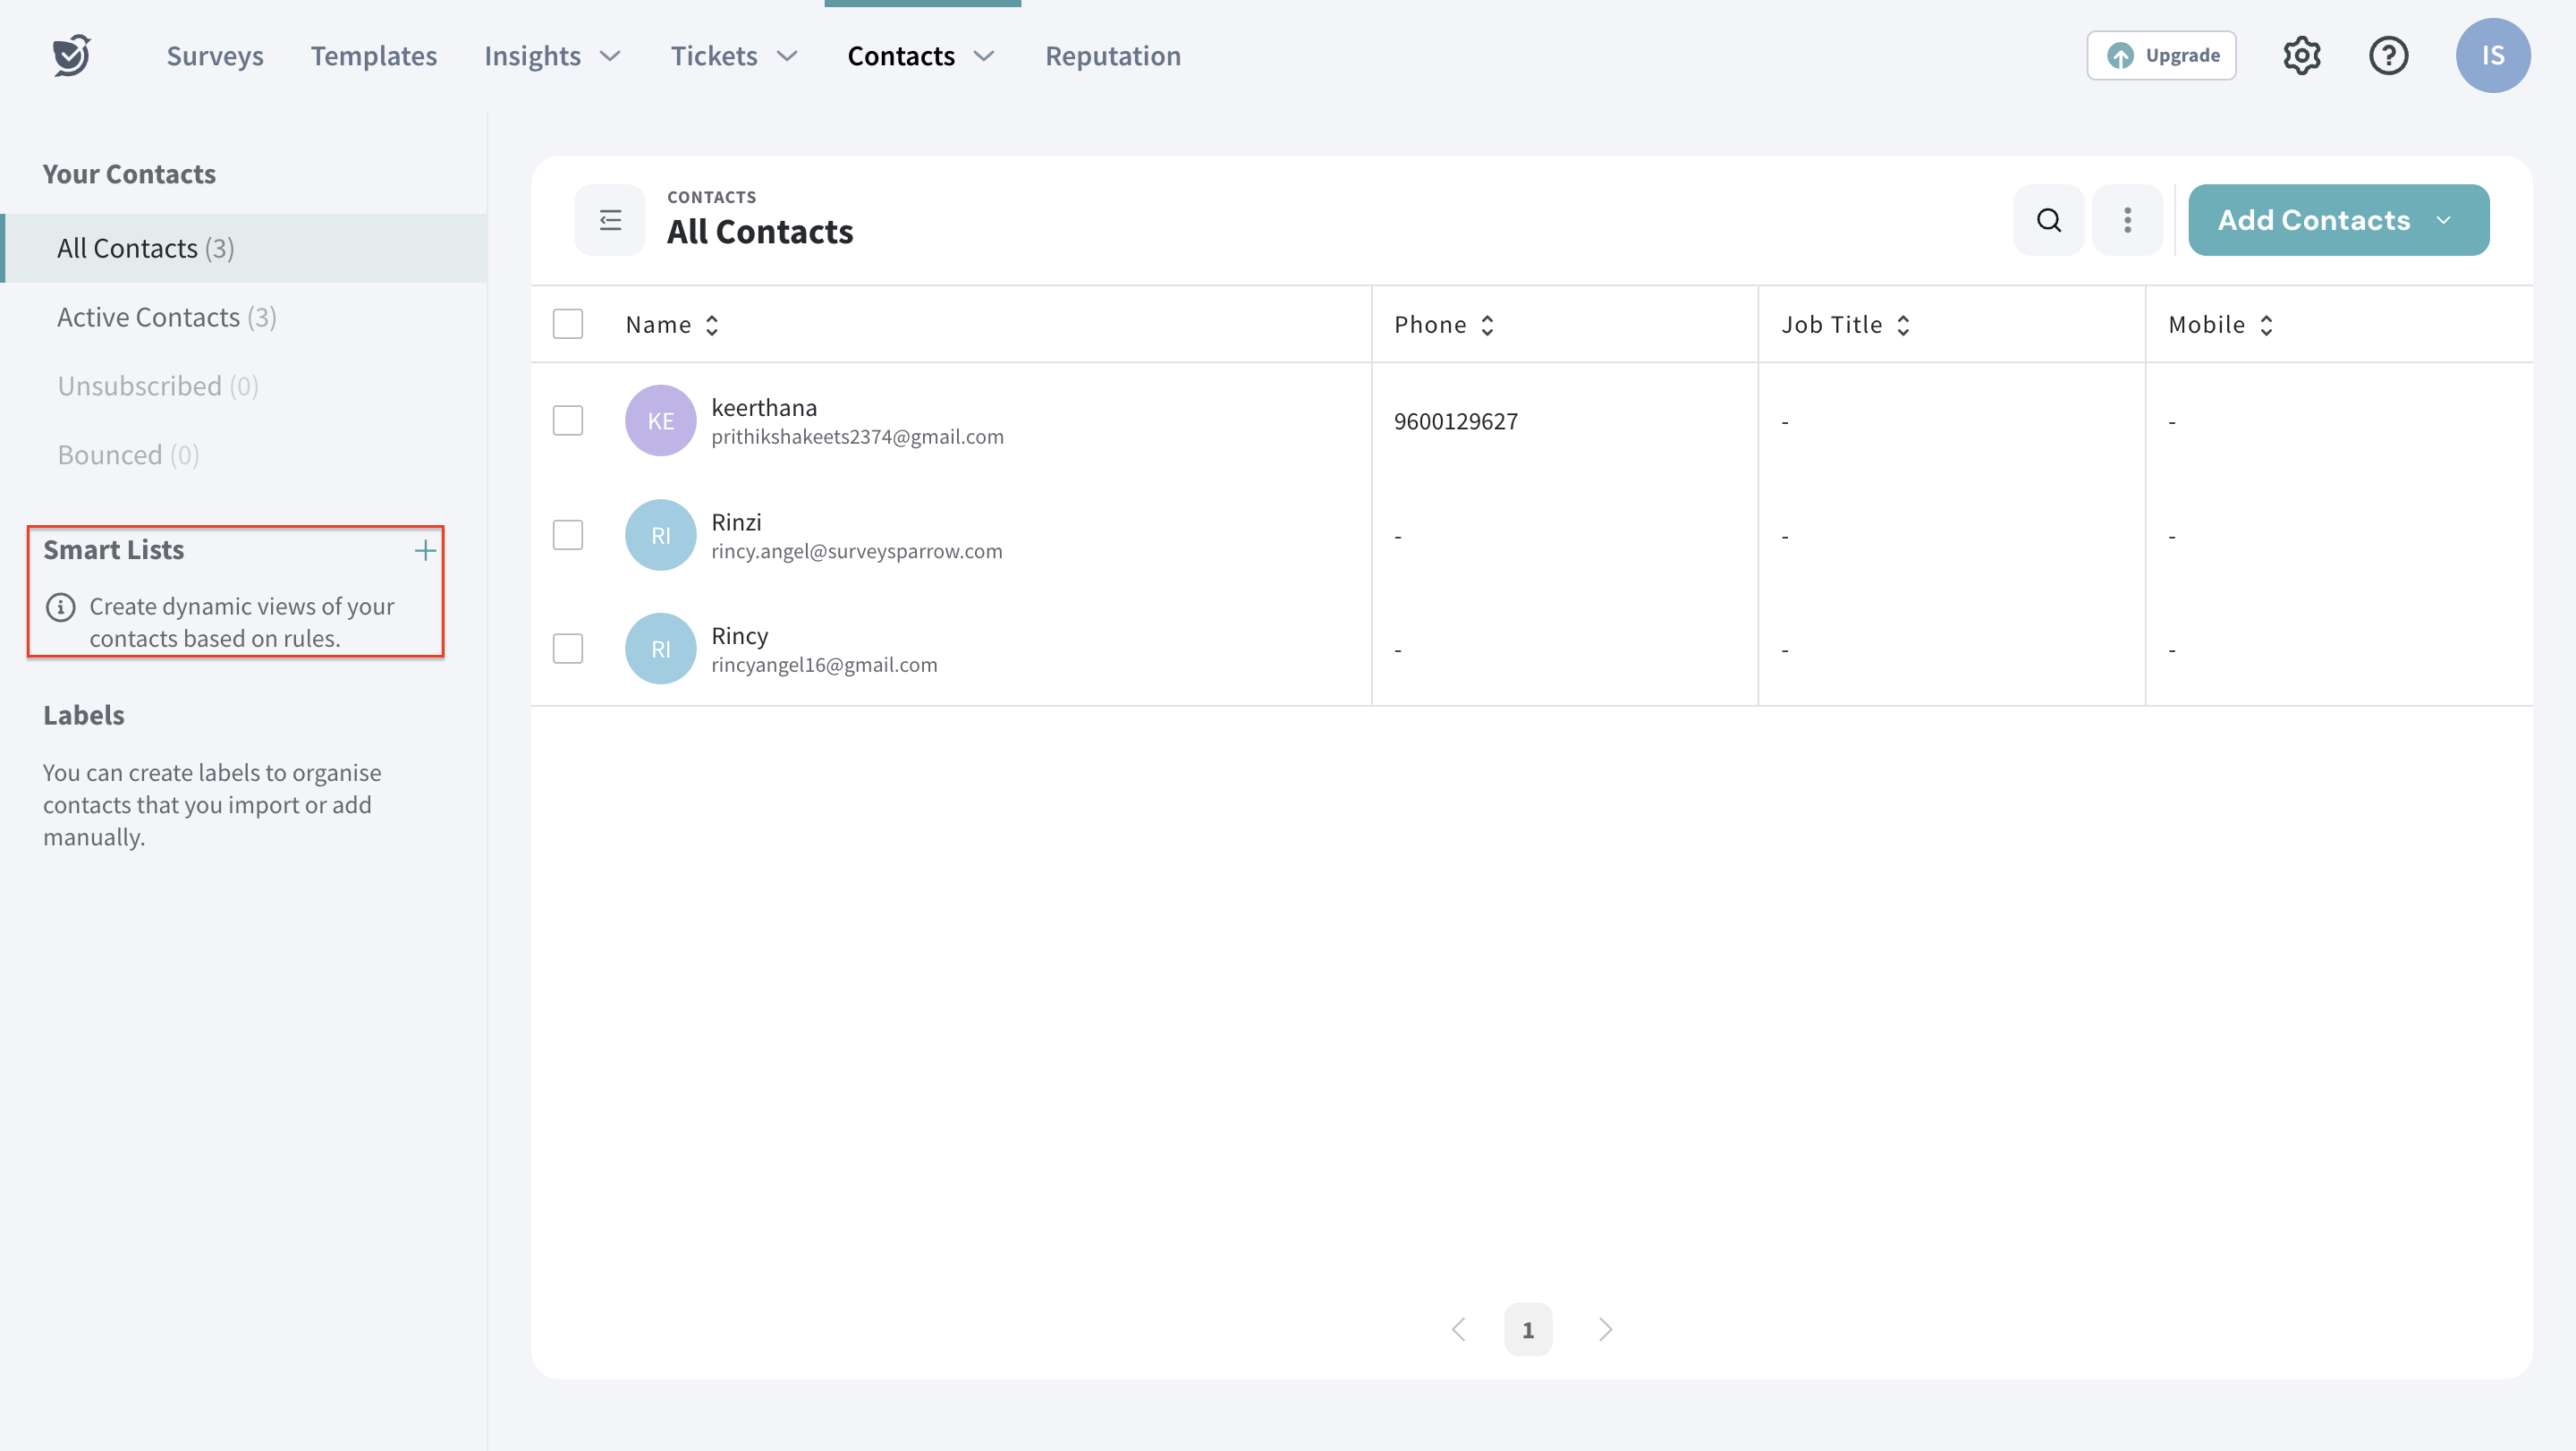
Task: Select all contacts header checkbox
Action: click(x=568, y=324)
